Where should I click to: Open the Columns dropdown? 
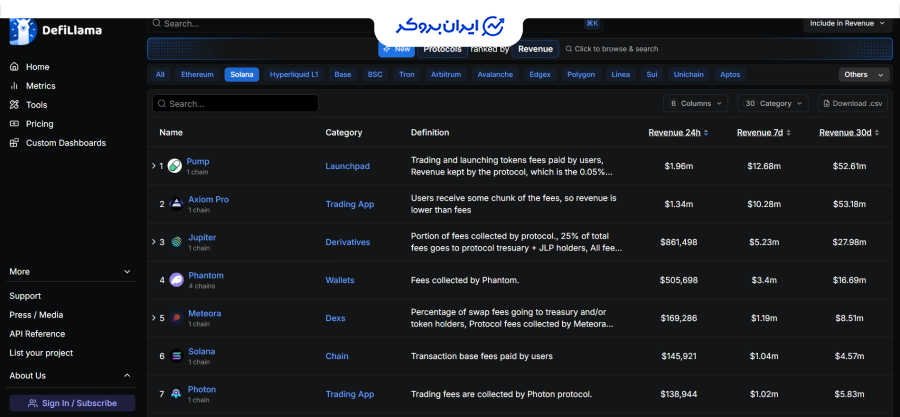[693, 103]
